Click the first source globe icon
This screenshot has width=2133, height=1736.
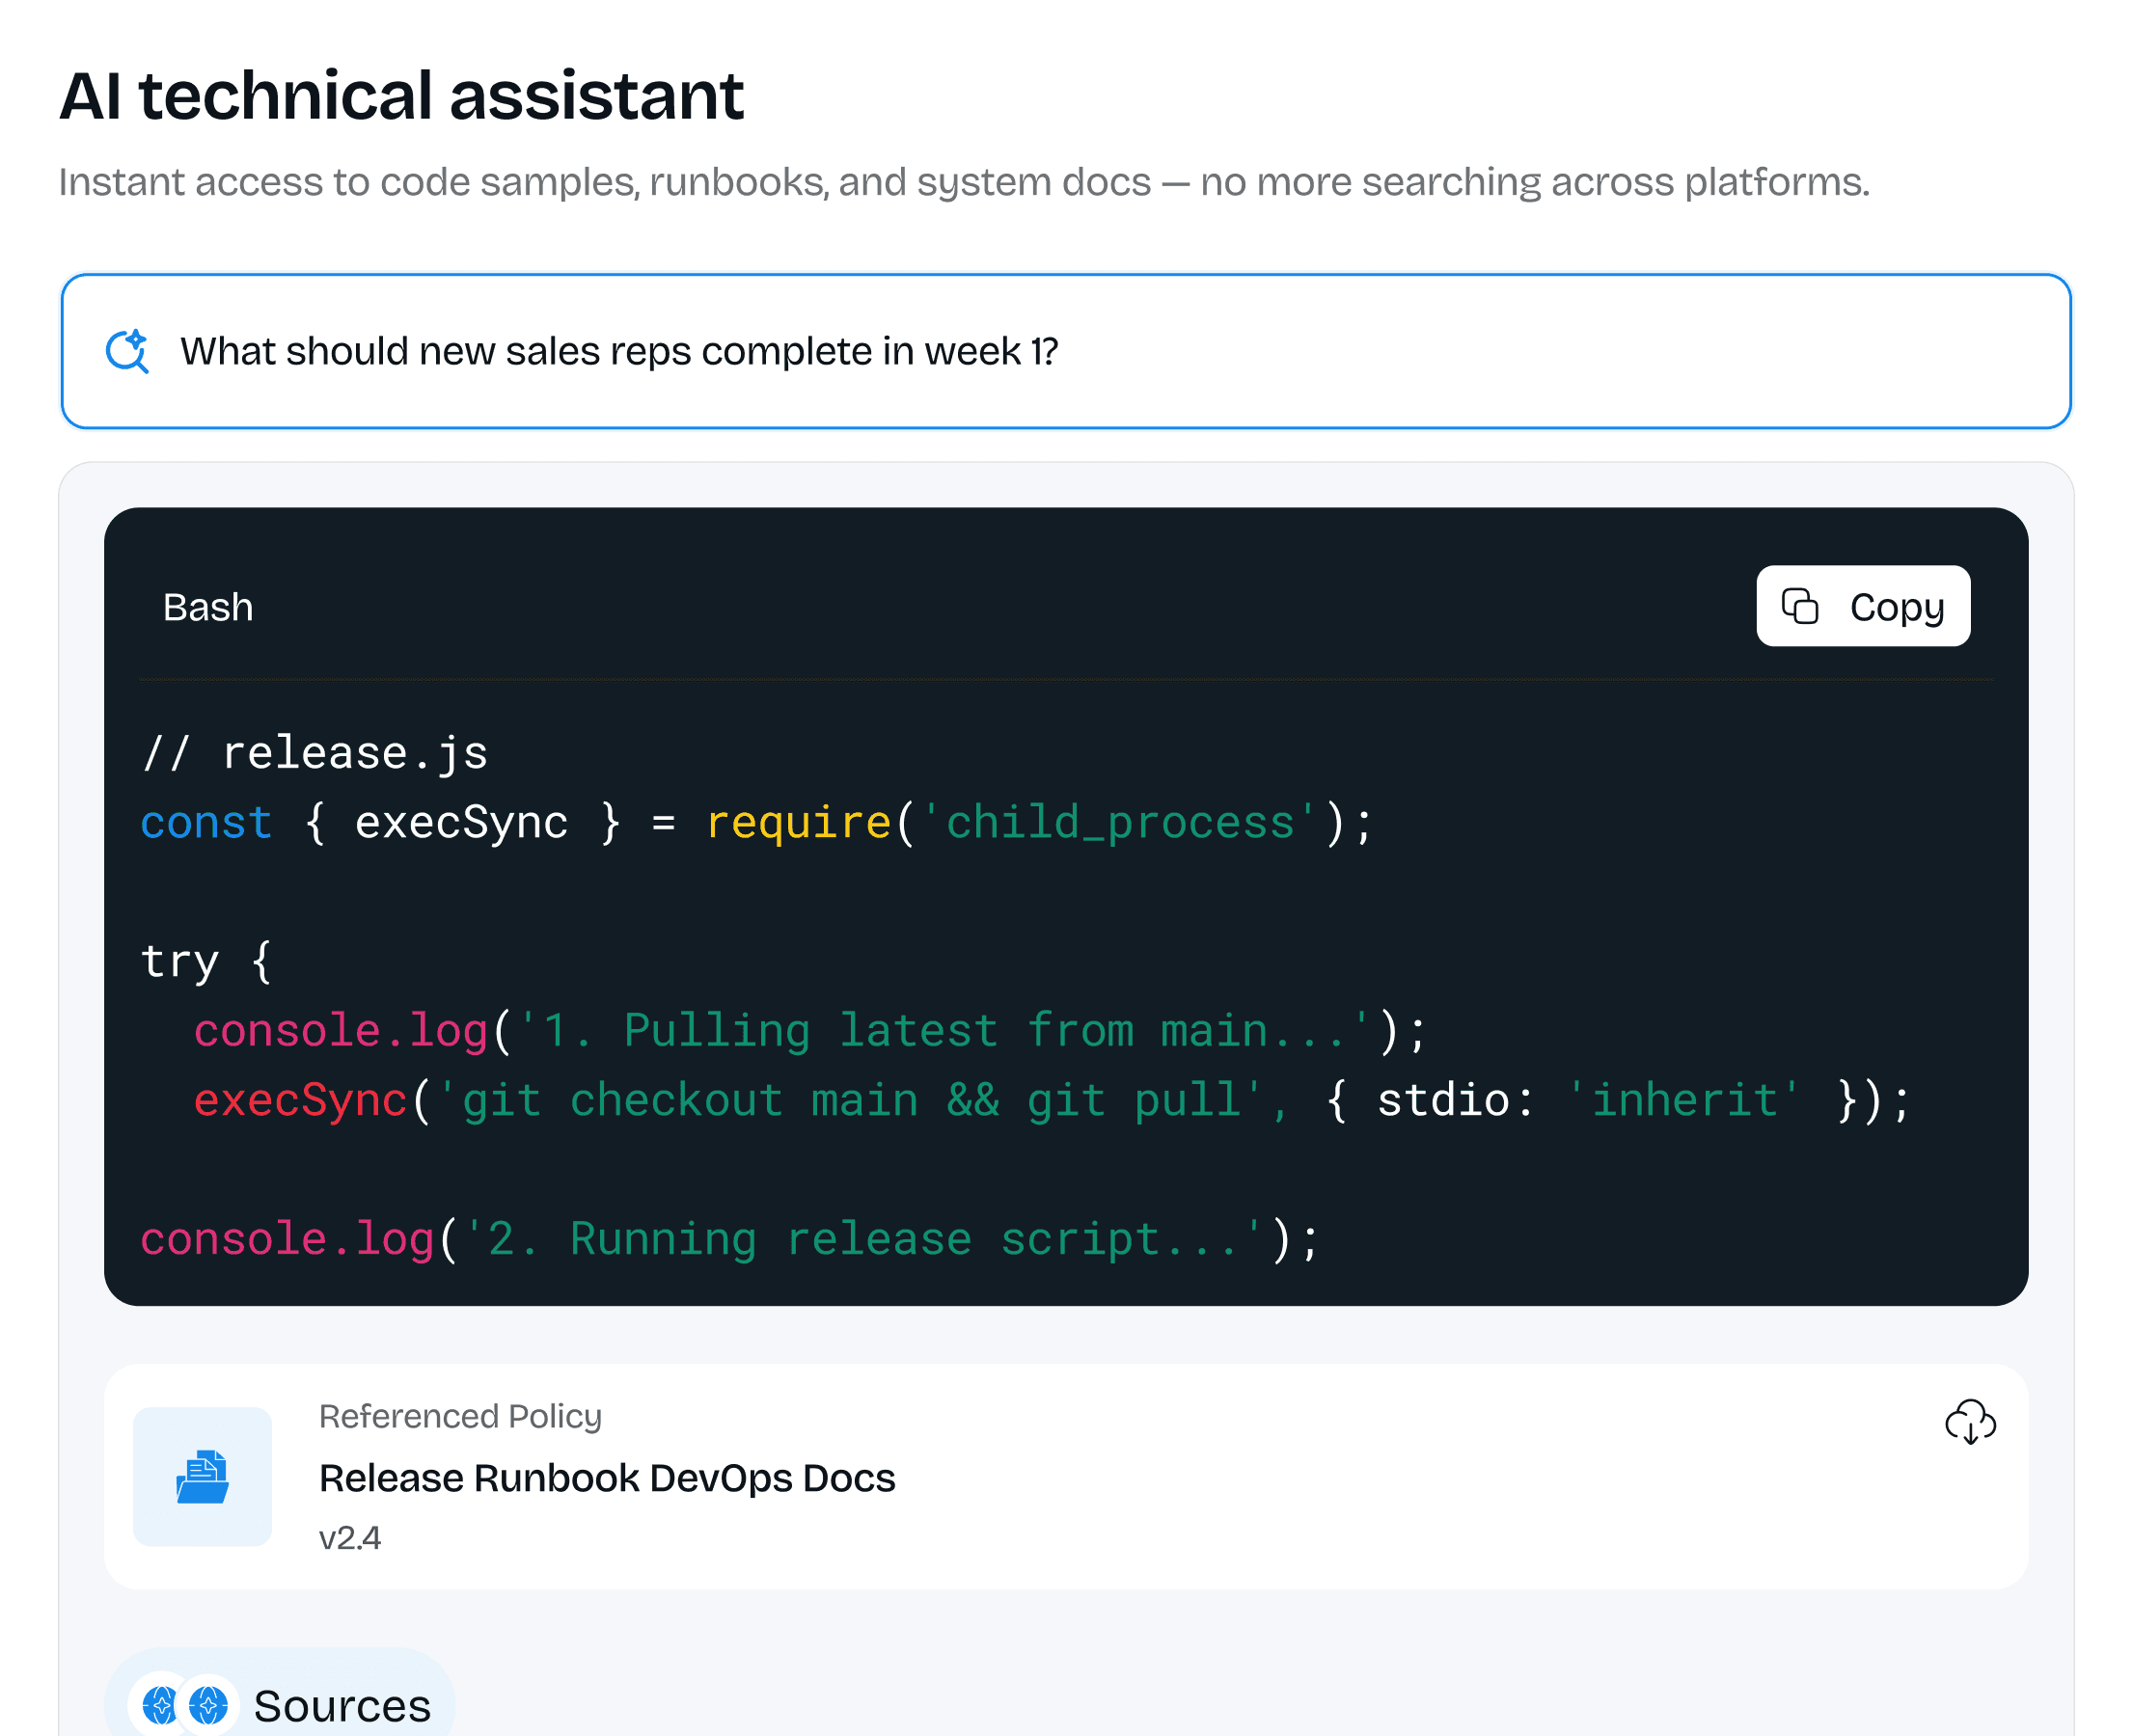(160, 1705)
